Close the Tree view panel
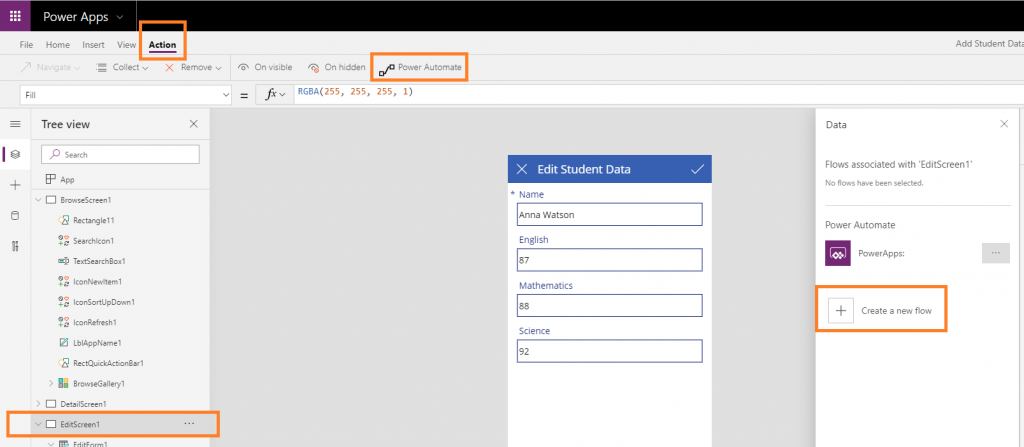1024x447 pixels. click(193, 124)
